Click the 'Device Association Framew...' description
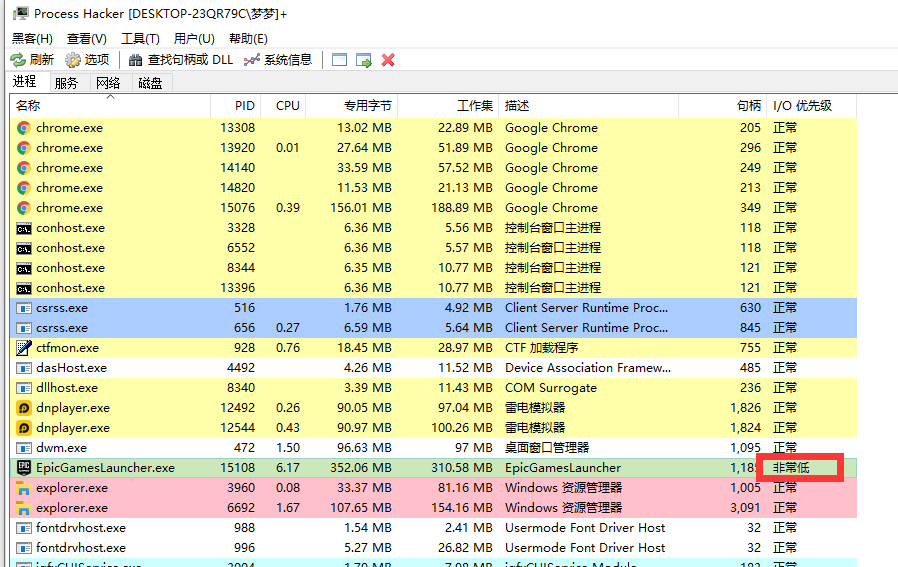Viewport: 898px width, 567px height. coord(588,368)
